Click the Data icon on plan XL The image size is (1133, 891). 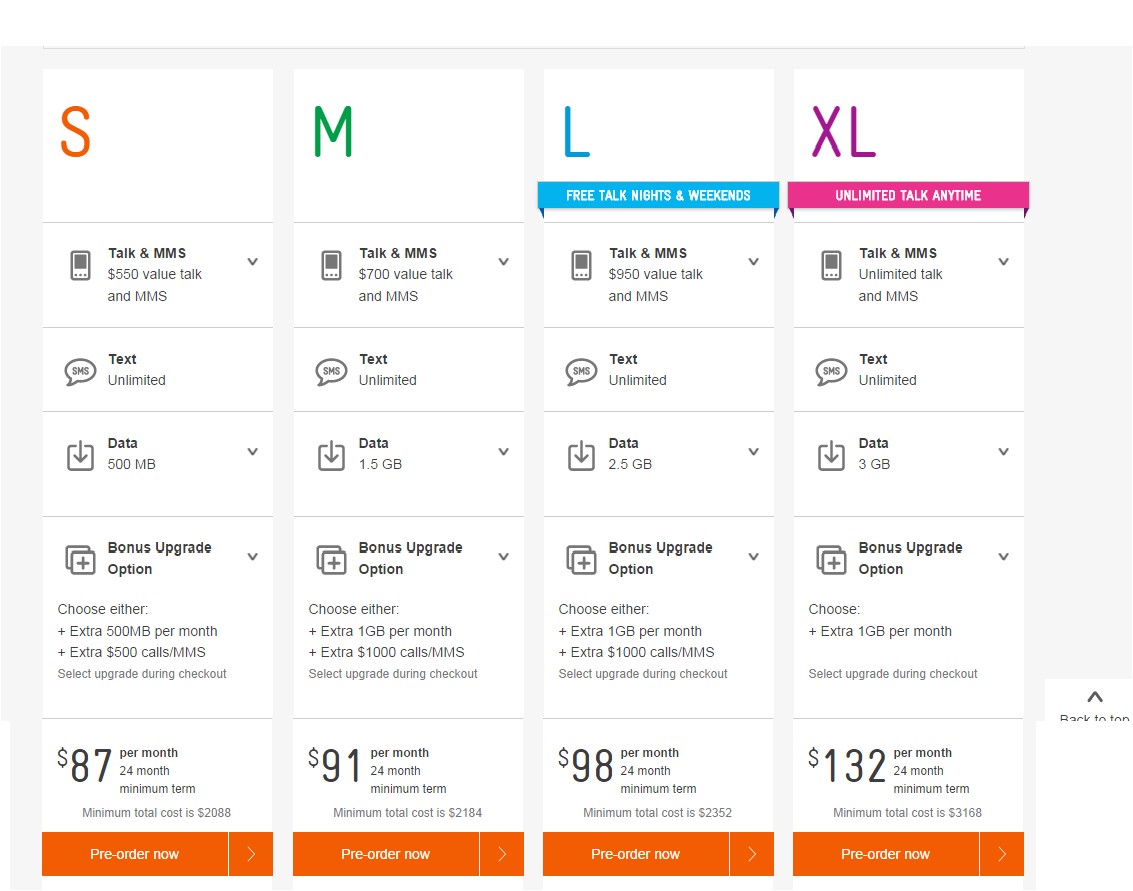(x=831, y=454)
